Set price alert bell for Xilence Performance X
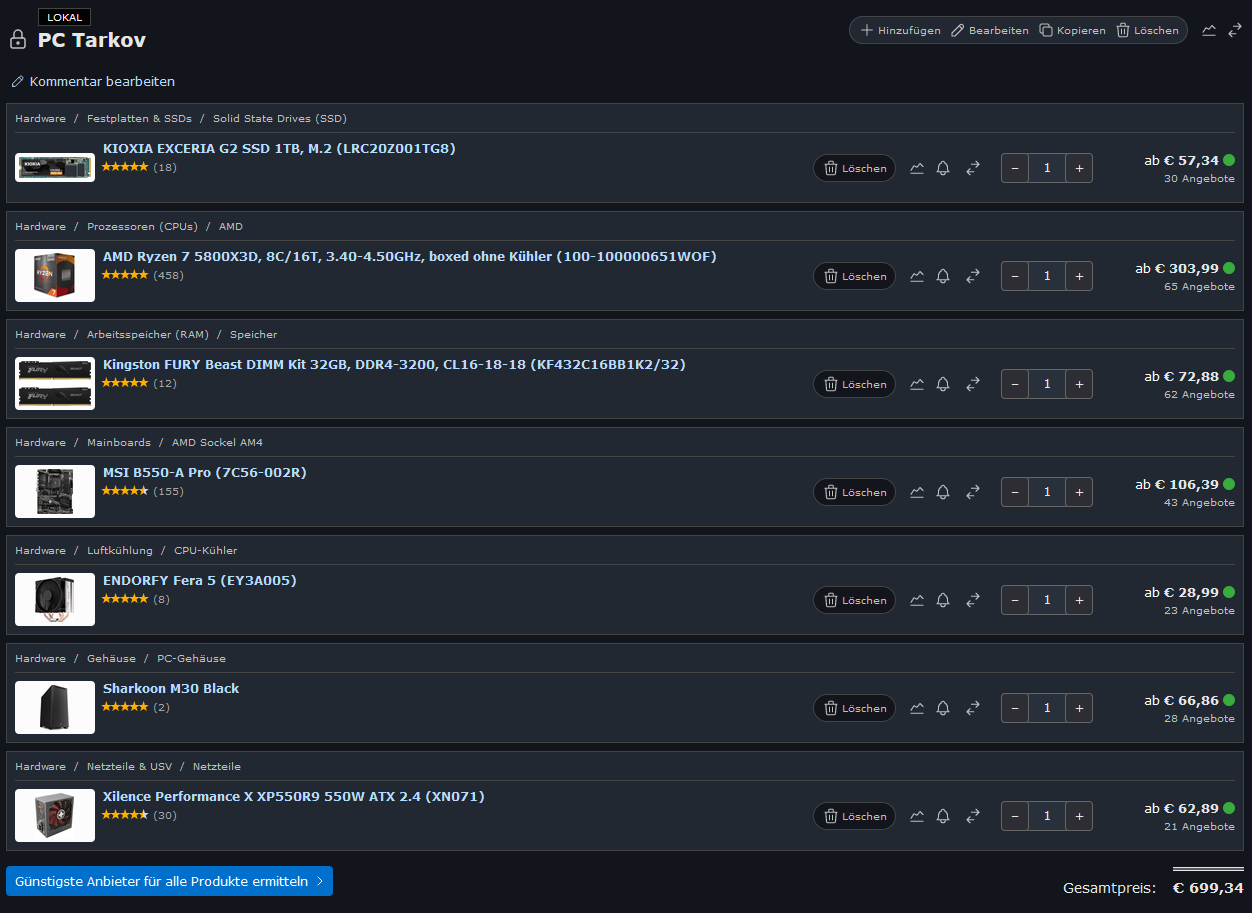This screenshot has height=913, width=1252. click(943, 816)
